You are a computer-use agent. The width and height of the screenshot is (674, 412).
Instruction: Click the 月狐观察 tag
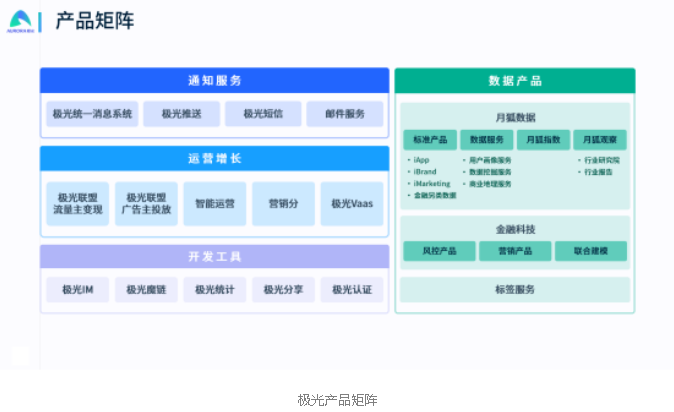point(600,140)
